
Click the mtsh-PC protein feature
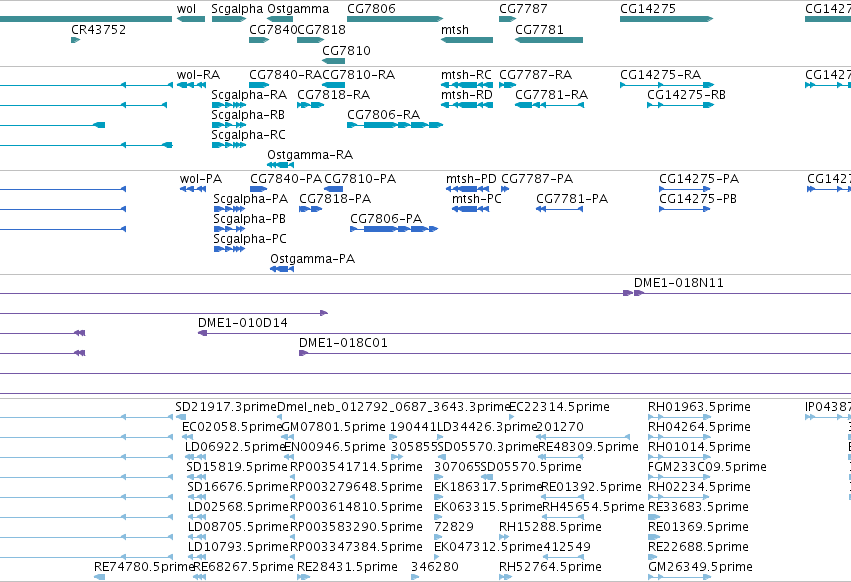(x=471, y=209)
